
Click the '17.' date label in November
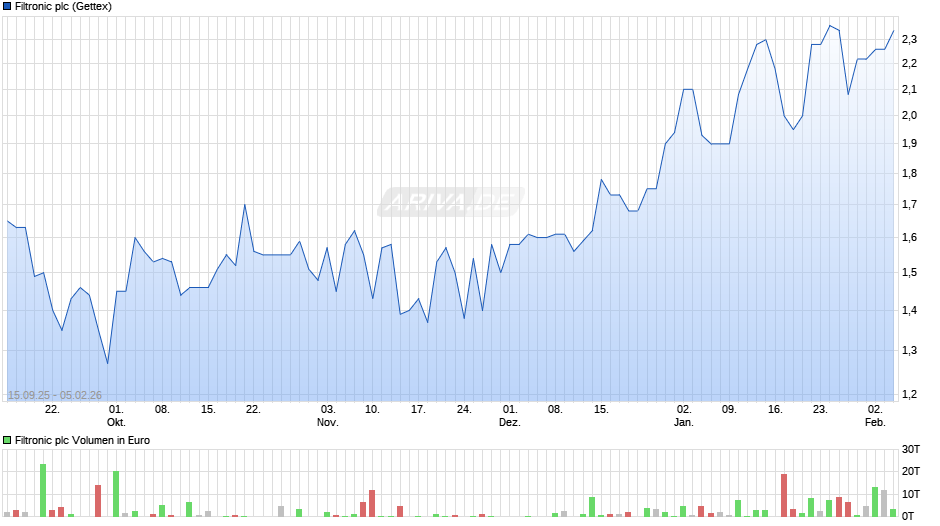(x=418, y=410)
